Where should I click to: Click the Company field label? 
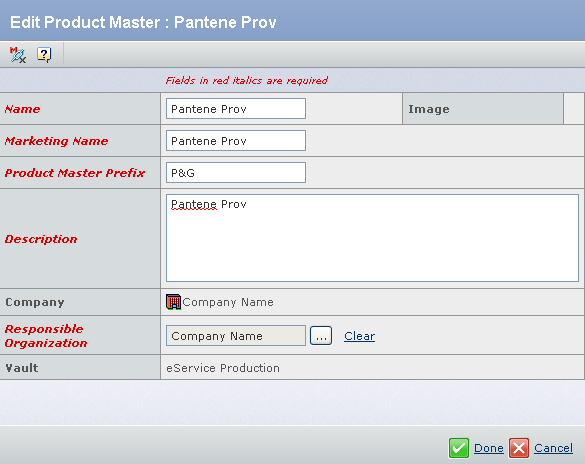coord(35,302)
